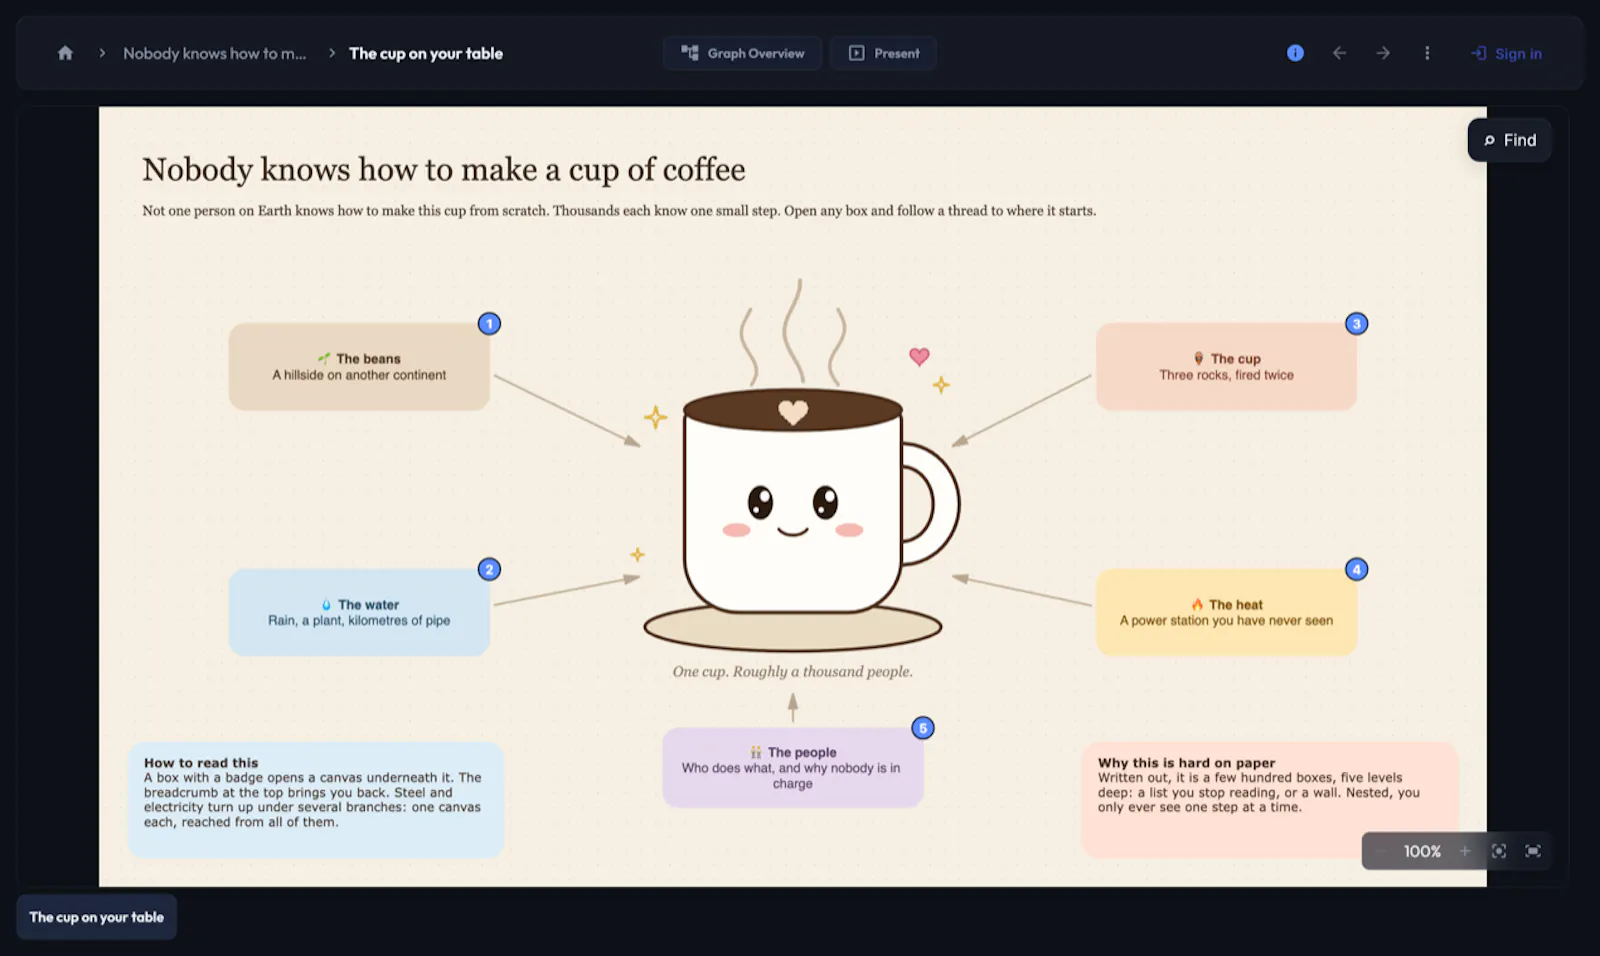The width and height of the screenshot is (1600, 956).
Task: Click the 100% zoom level indicator
Action: point(1422,851)
